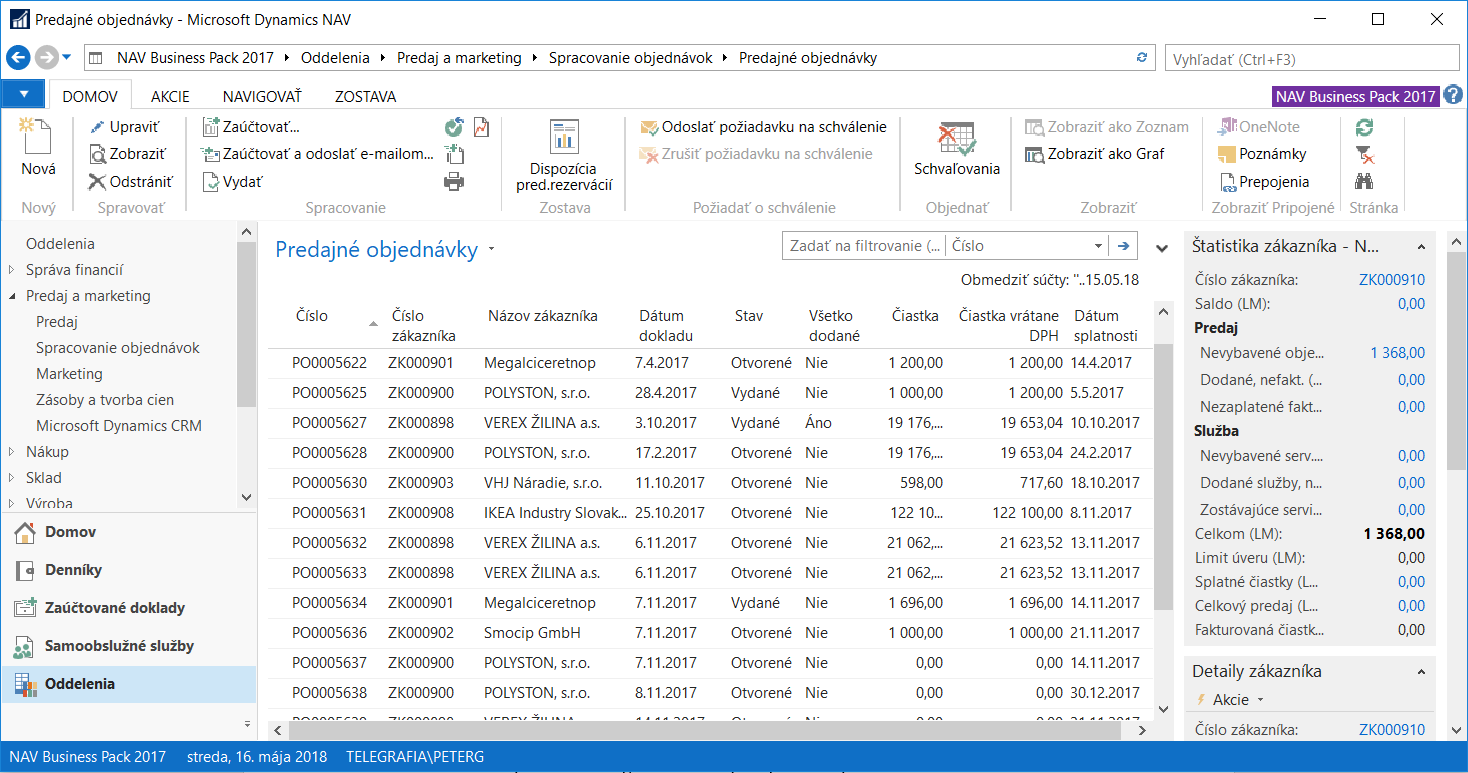Select Microsoft Dynamics CRM in the tree

click(119, 426)
